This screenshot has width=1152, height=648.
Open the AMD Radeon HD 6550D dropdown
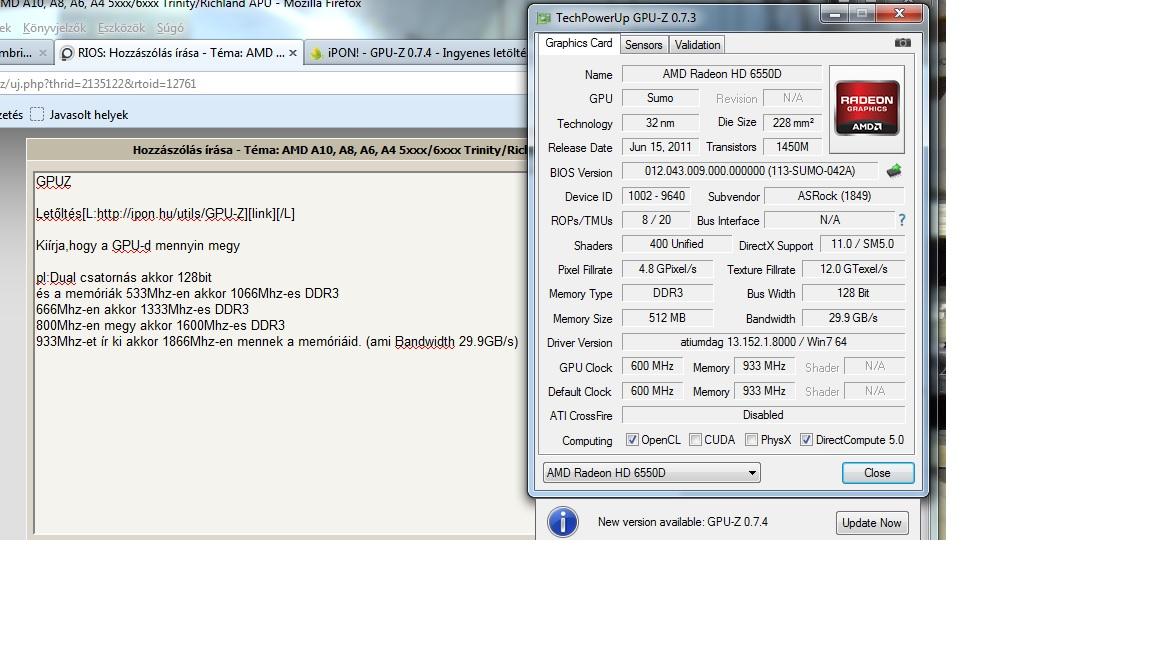tap(652, 473)
